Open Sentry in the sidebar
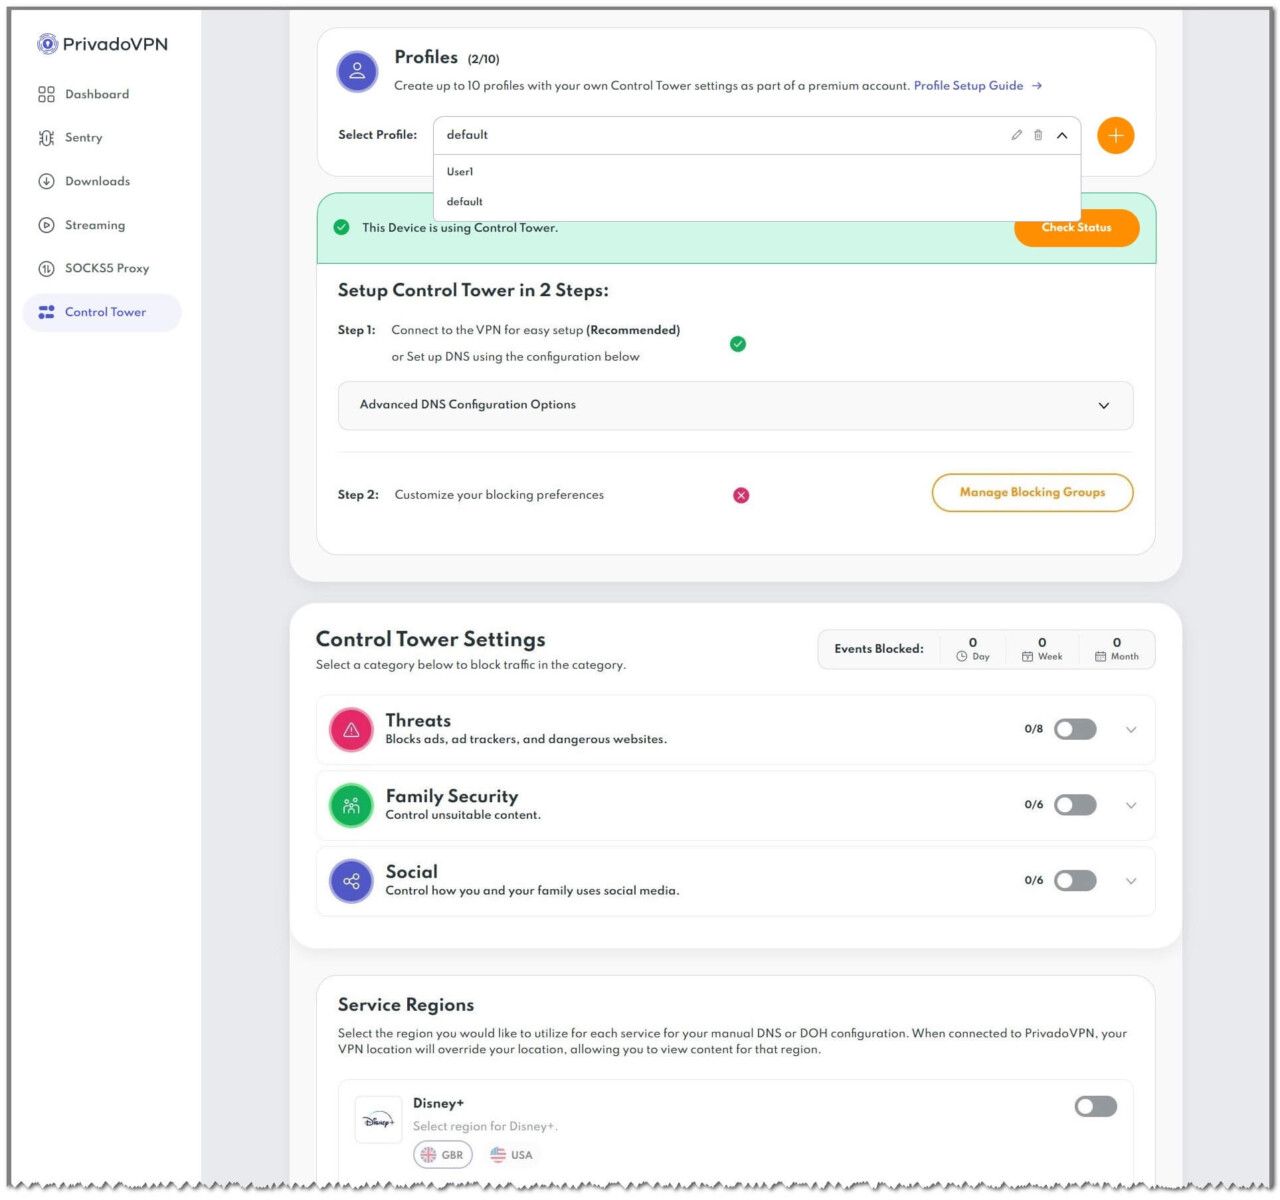Screen dimensions: 1280x1200 coord(83,138)
